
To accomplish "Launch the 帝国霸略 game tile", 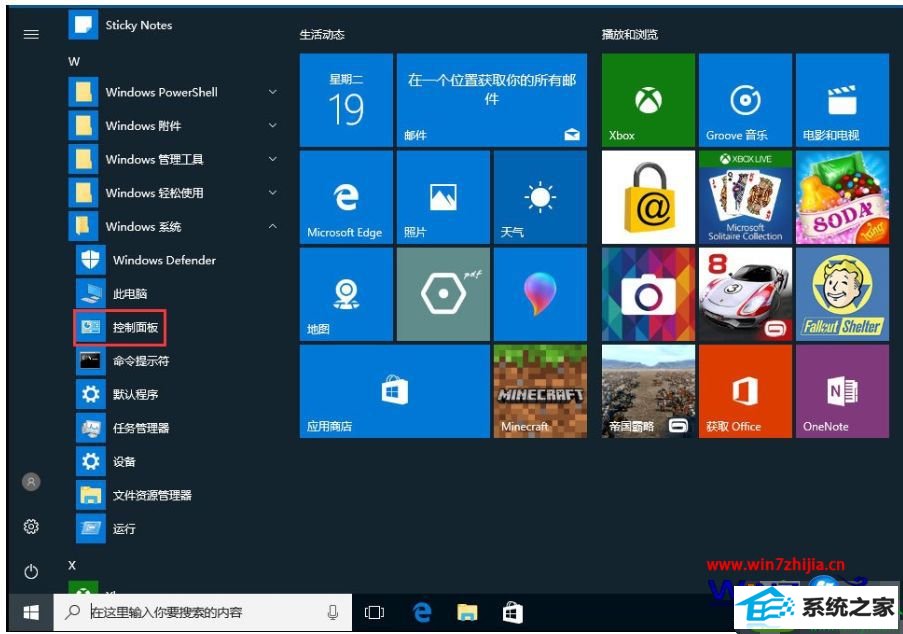I will [x=648, y=392].
